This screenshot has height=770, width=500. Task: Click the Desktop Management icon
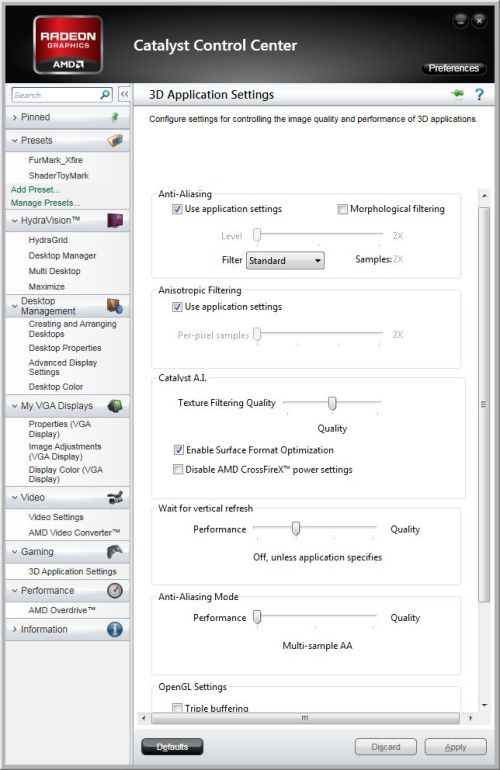tap(115, 306)
